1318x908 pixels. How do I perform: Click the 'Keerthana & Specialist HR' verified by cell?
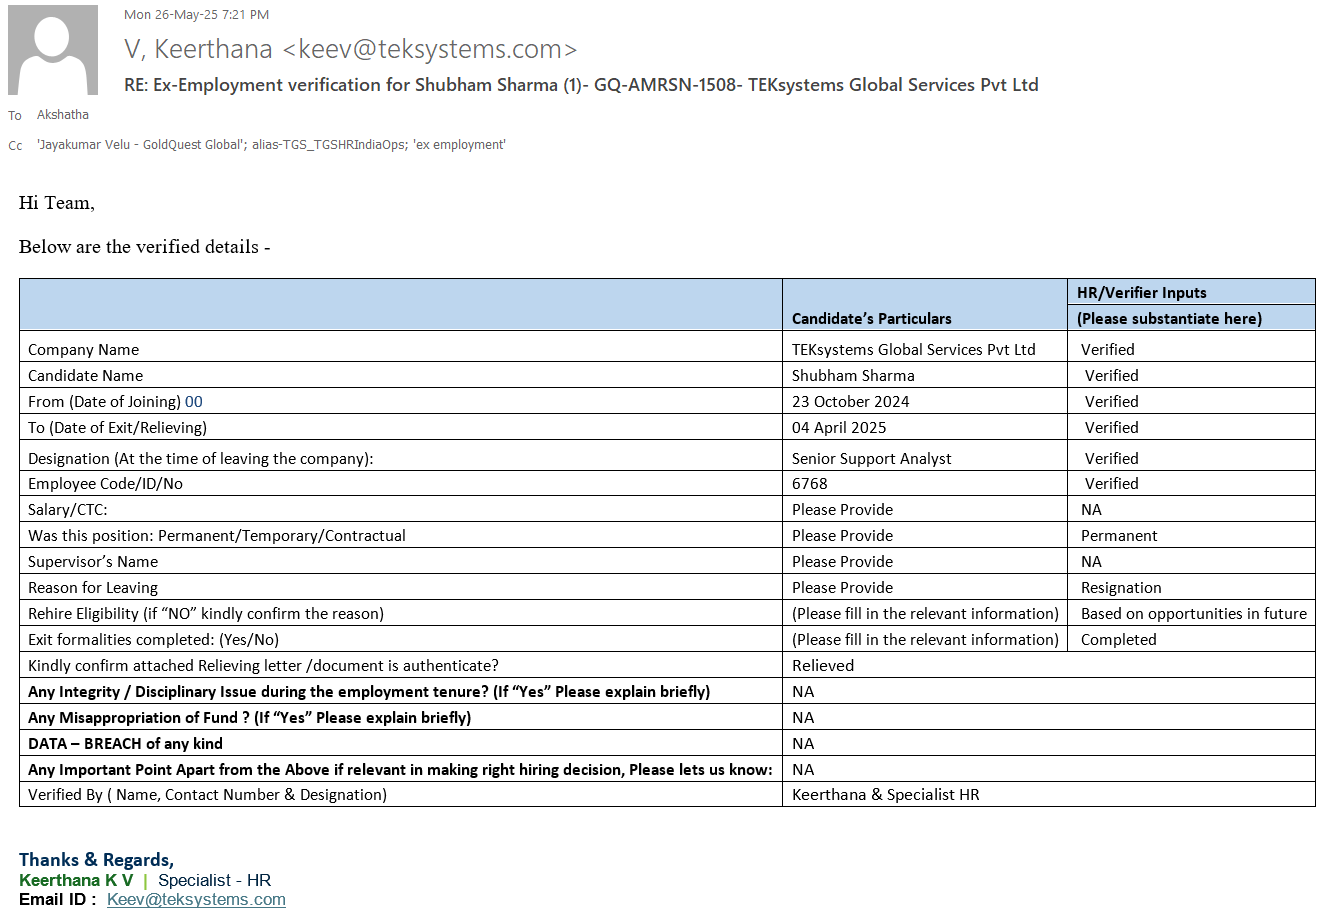885,795
